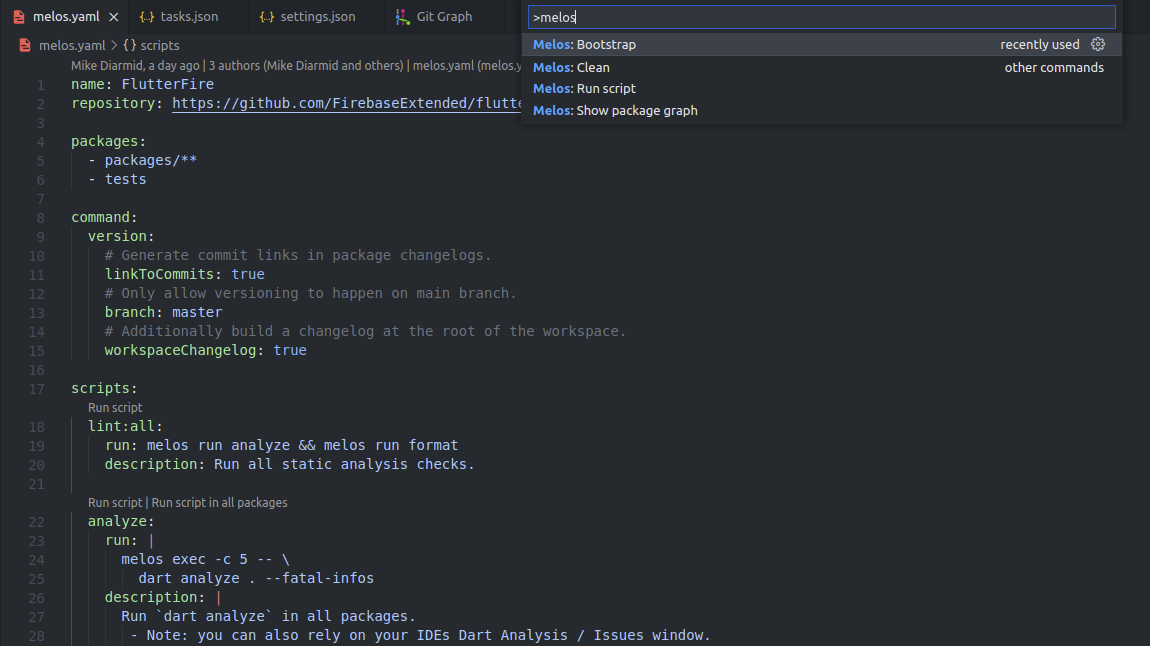Select the Melos: Bootstrap command
1150x646 pixels.
585,44
